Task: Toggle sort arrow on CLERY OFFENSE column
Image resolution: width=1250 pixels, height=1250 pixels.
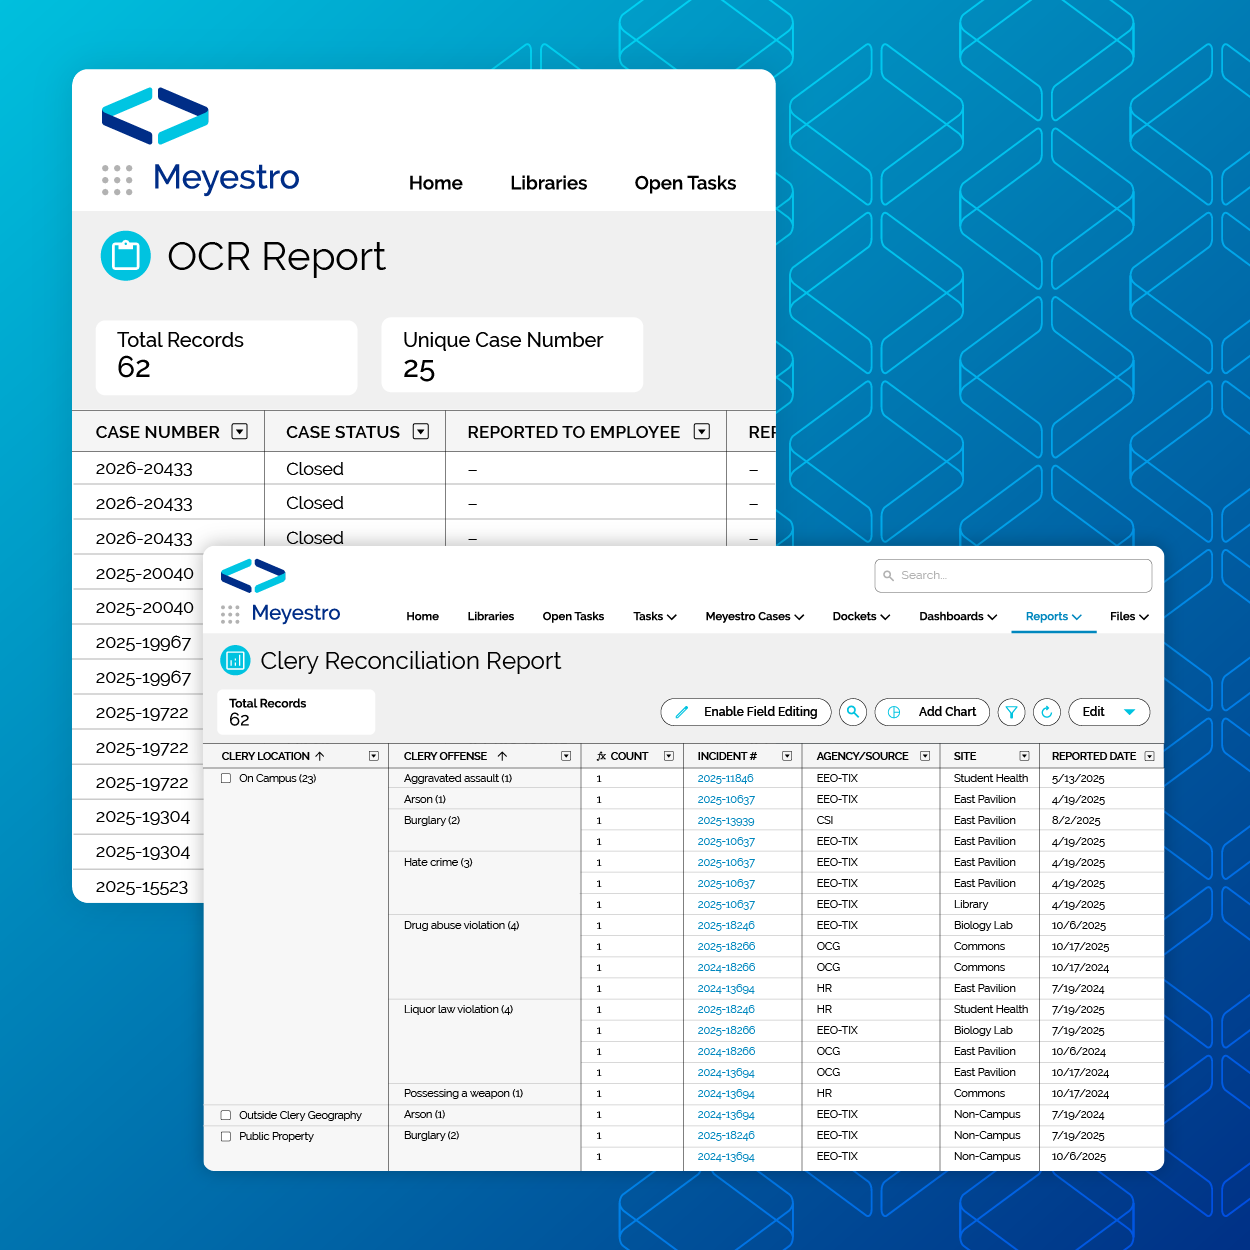Action: [502, 756]
